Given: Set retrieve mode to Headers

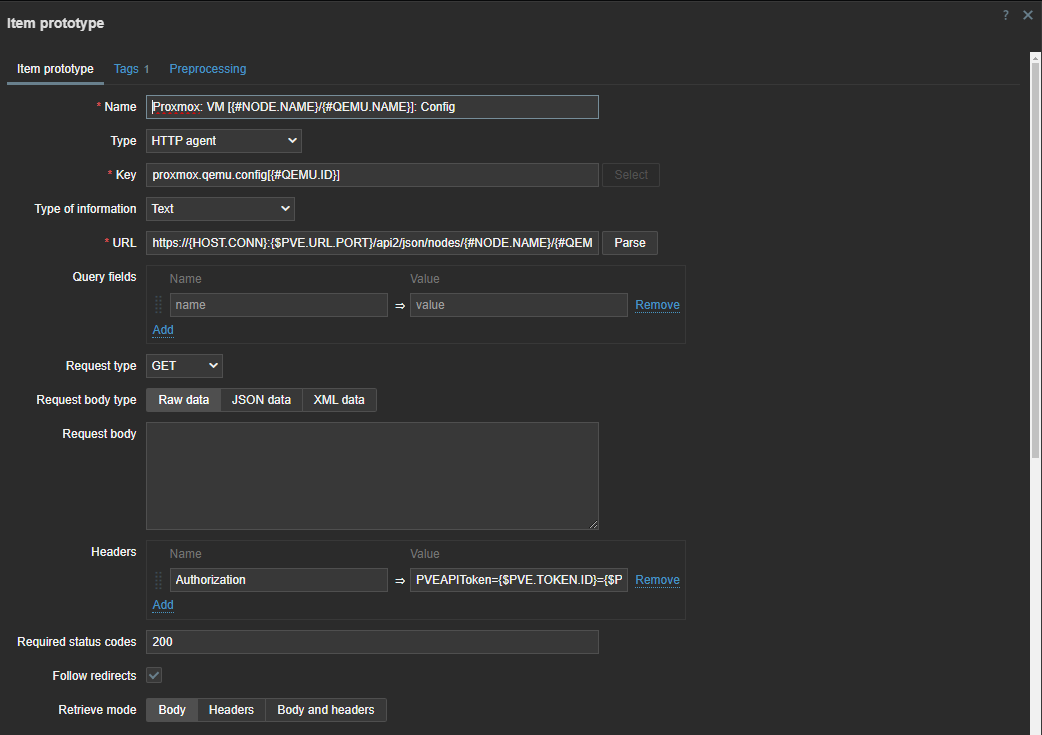Looking at the screenshot, I should click(231, 710).
